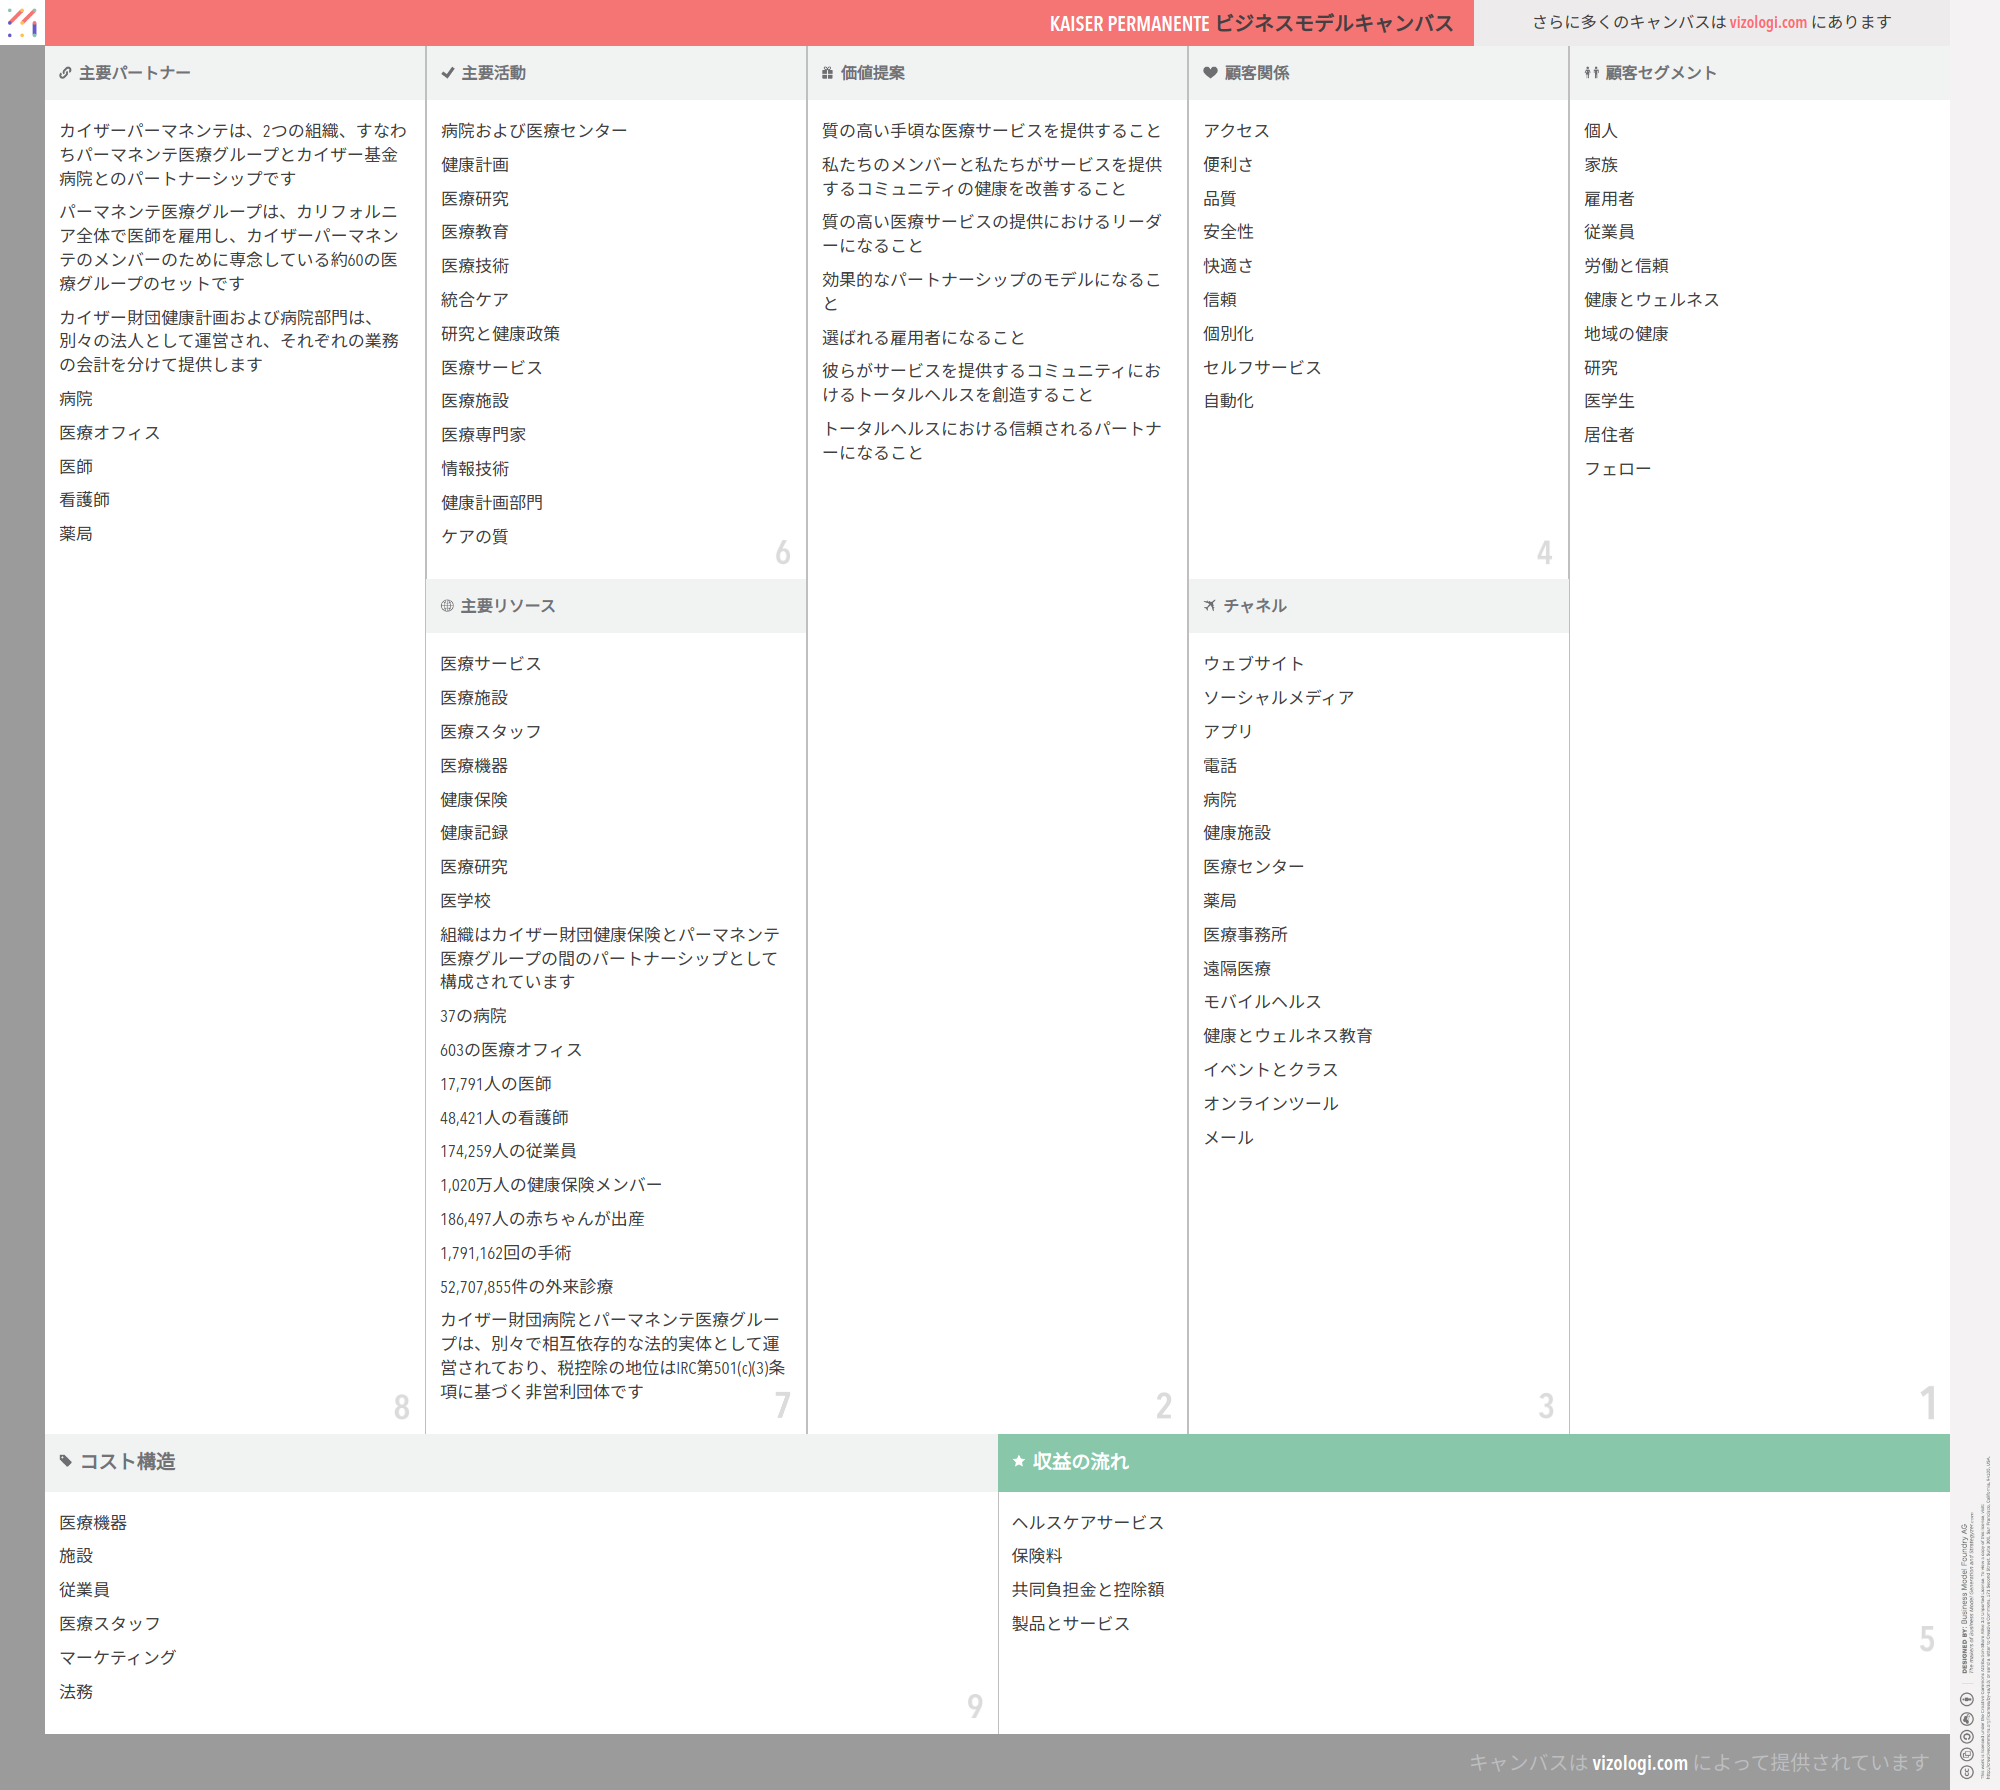Click the star icon beside 収益の流れ

pos(1019,1461)
